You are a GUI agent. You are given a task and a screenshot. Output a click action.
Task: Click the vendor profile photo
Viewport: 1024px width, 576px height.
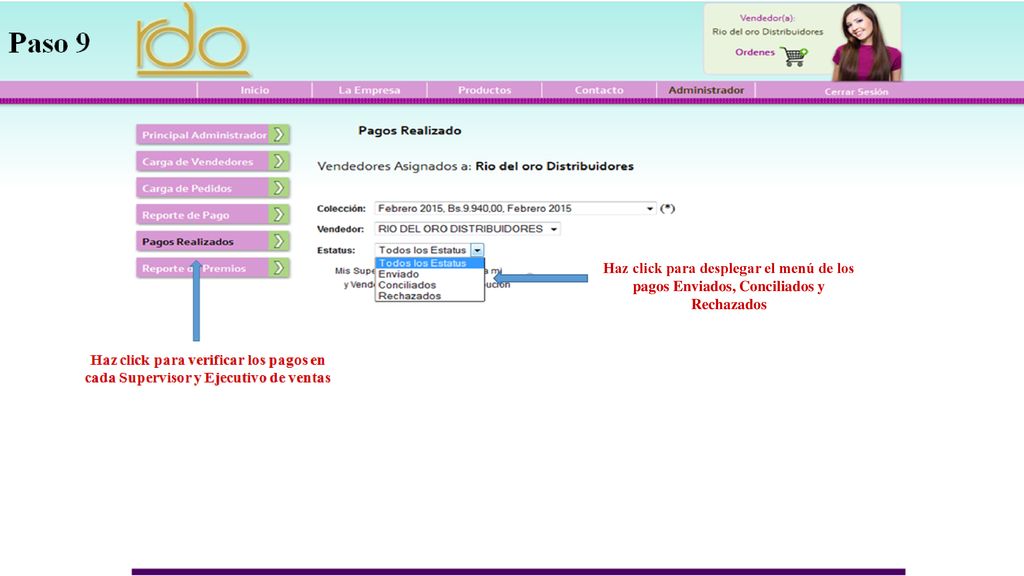click(867, 42)
